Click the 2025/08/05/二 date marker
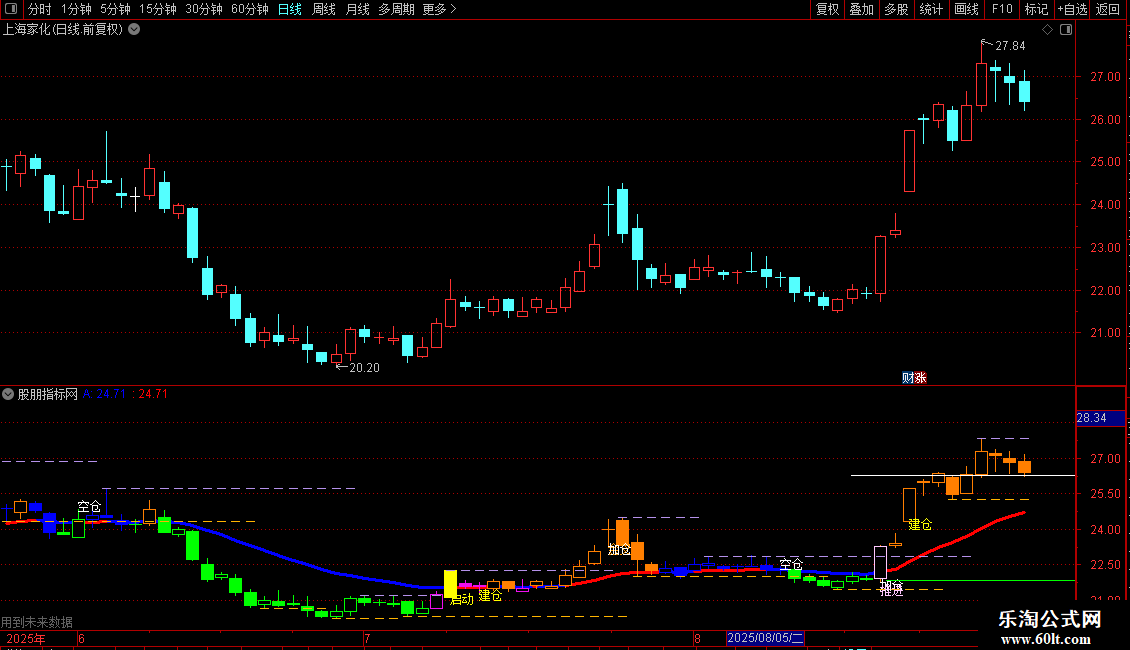This screenshot has width=1130, height=650. pos(765,638)
